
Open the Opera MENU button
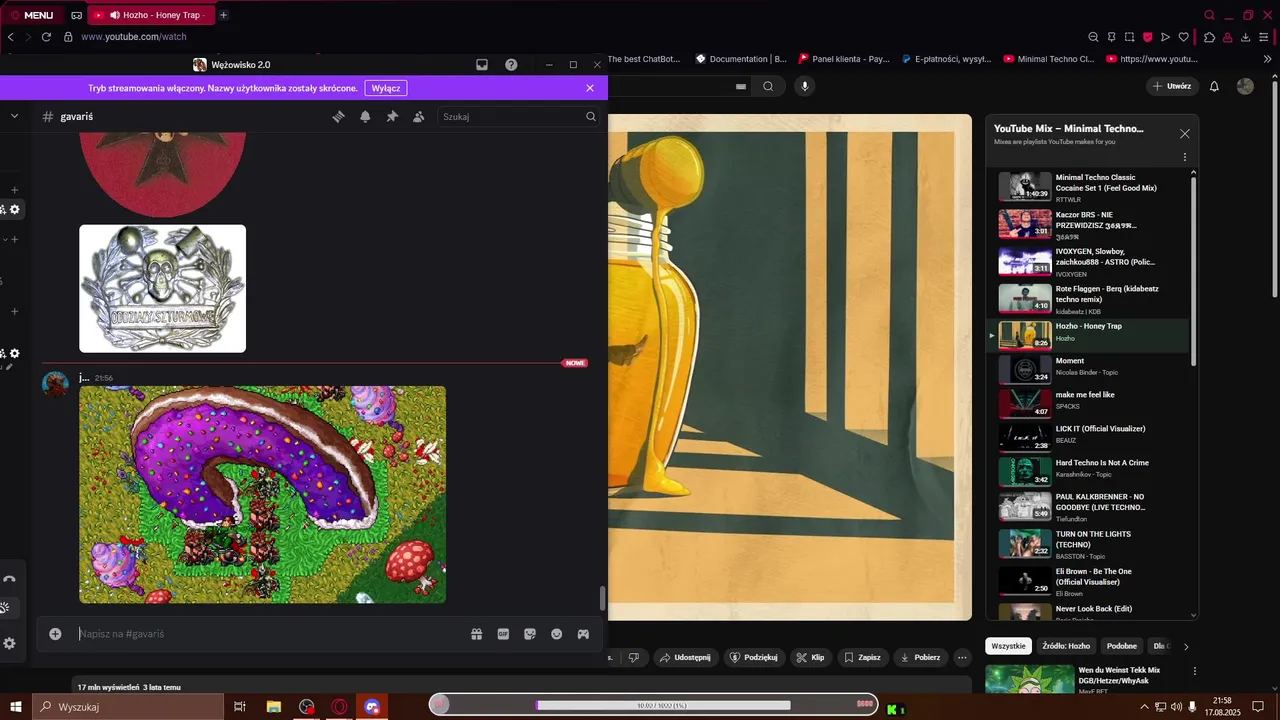(31, 15)
